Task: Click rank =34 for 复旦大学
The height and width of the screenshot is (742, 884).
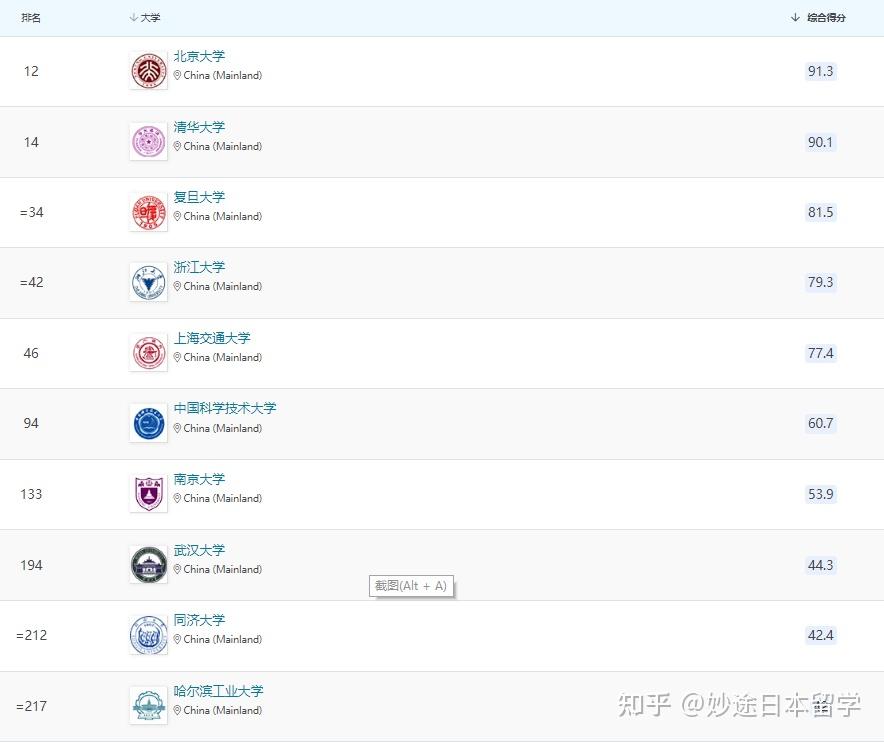Action: [x=32, y=212]
